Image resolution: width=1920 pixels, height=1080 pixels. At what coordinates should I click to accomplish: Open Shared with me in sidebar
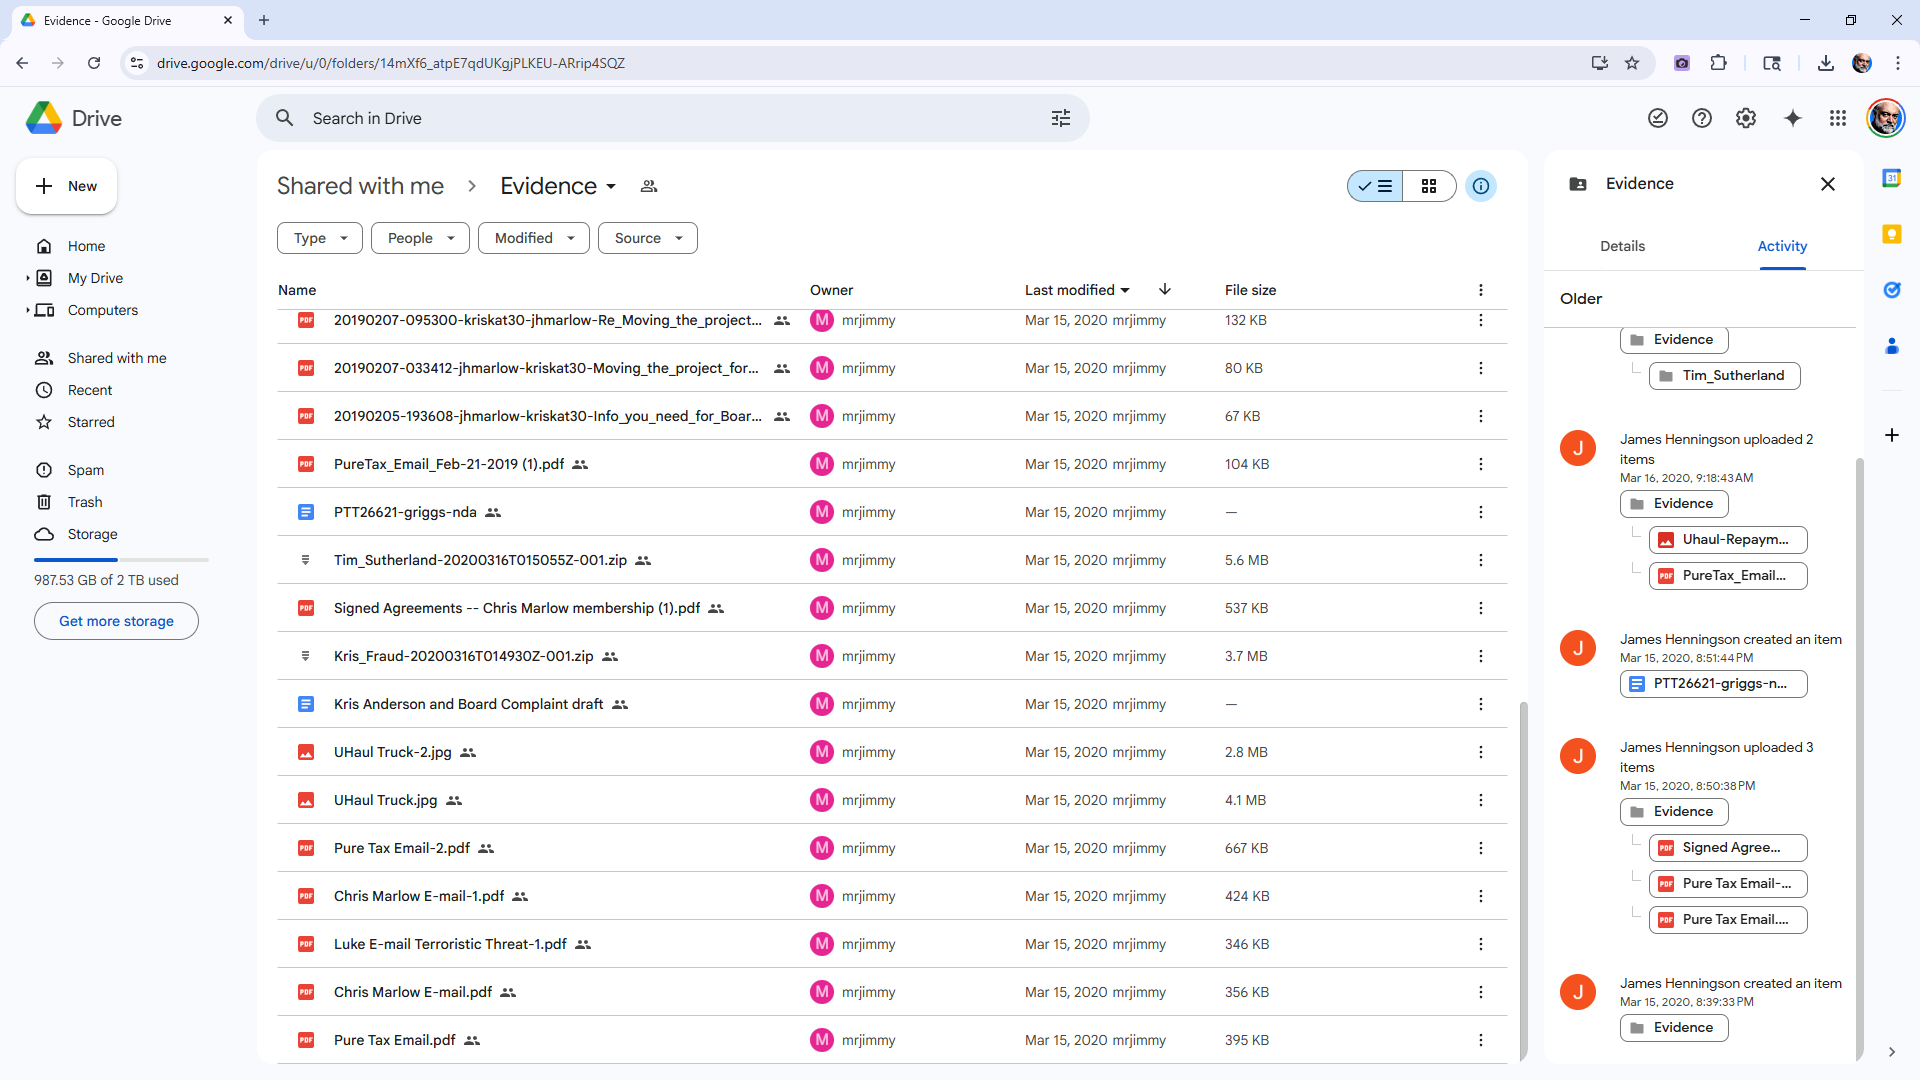[116, 358]
